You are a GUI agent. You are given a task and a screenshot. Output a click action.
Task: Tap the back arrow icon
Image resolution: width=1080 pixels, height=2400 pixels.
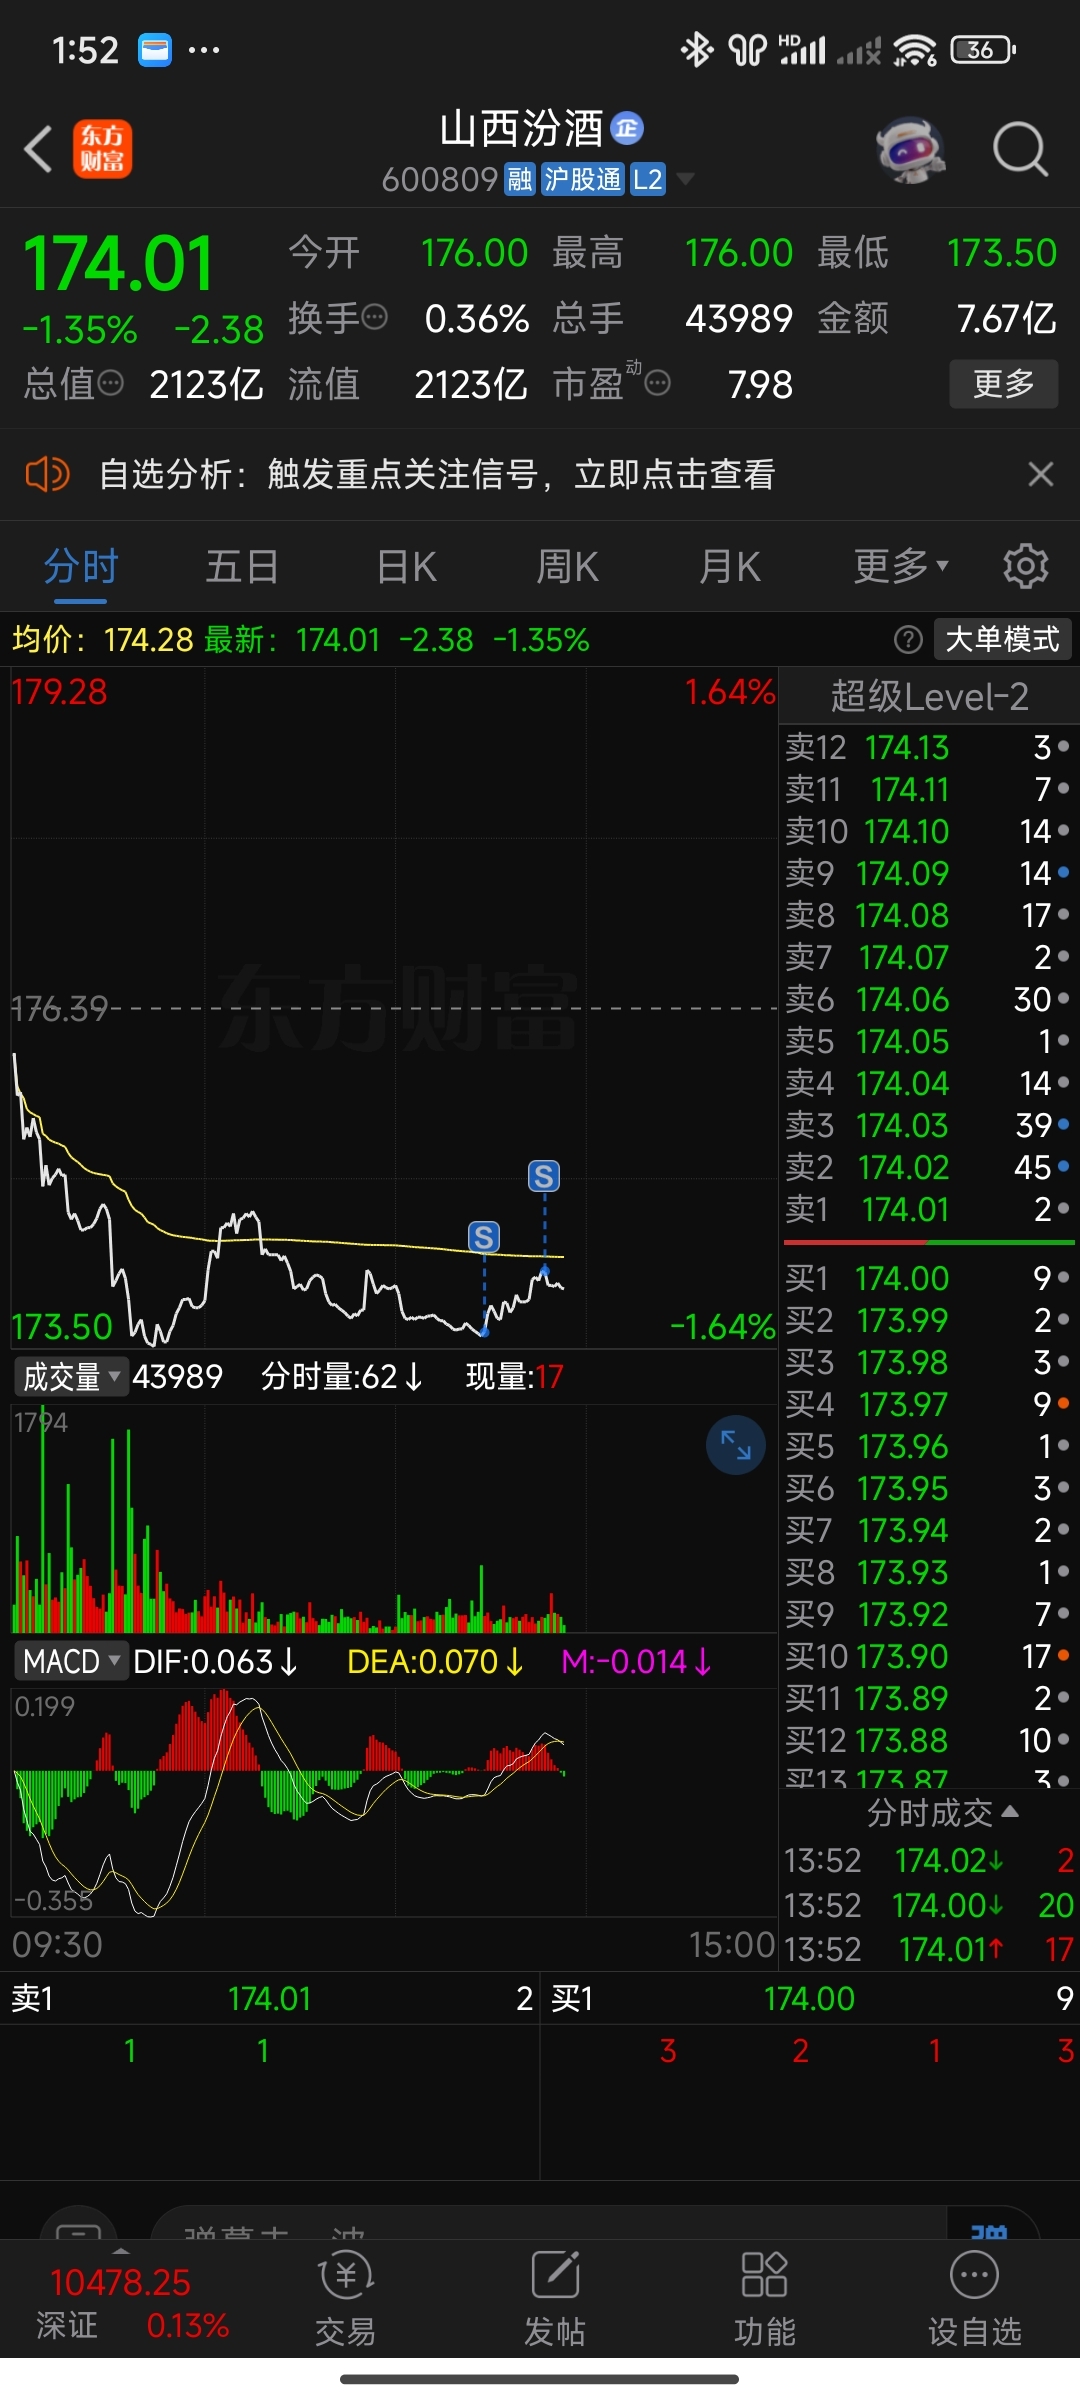pos(38,150)
